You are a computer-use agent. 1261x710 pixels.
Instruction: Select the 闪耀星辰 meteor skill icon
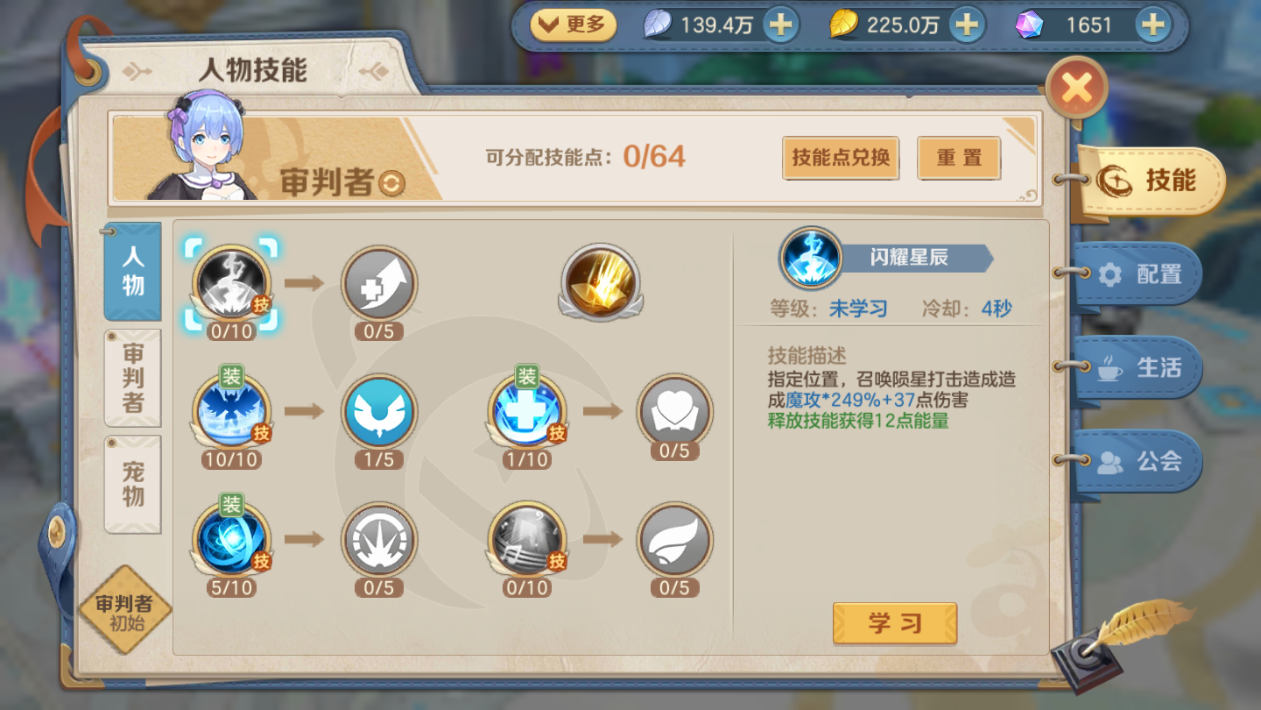pyautogui.click(x=231, y=283)
